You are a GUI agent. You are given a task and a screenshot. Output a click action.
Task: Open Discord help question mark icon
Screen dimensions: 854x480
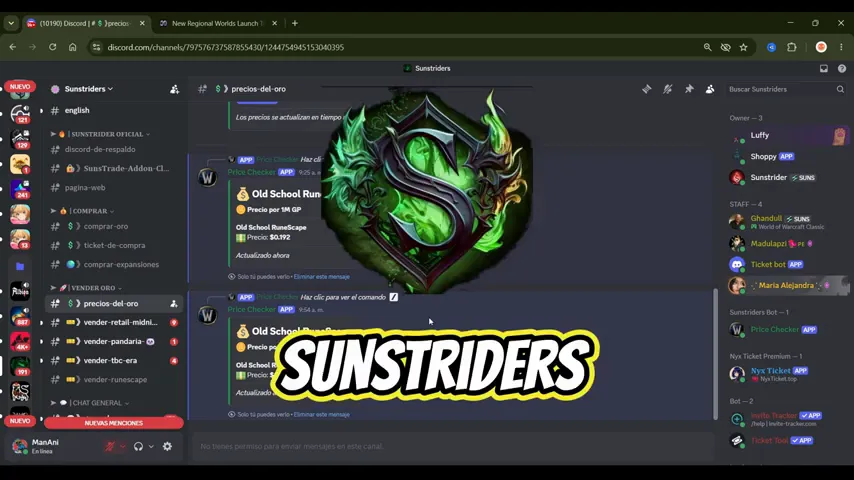(841, 68)
